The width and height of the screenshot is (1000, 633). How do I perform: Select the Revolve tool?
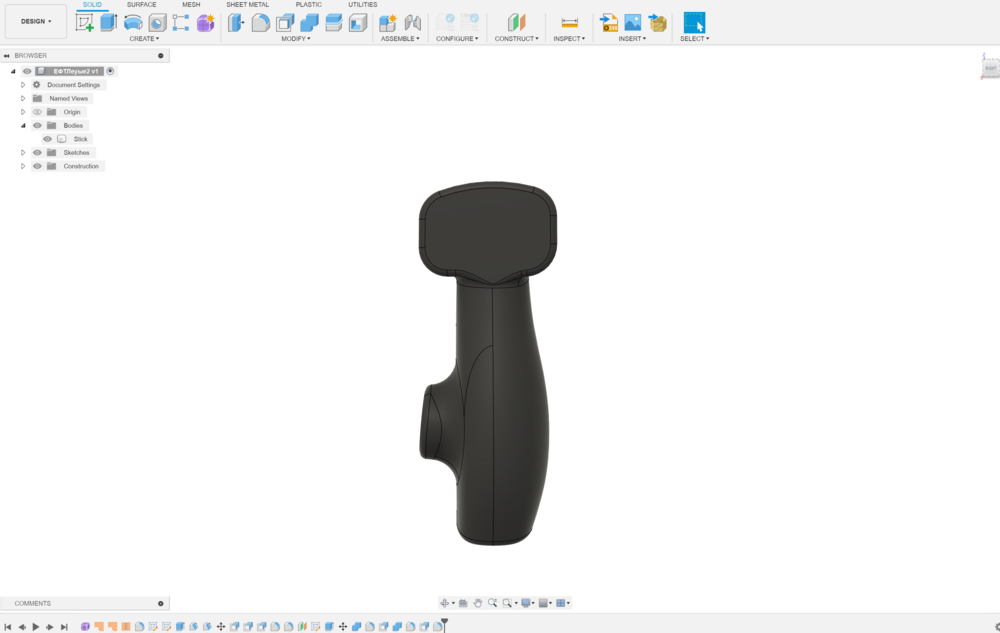(131, 21)
